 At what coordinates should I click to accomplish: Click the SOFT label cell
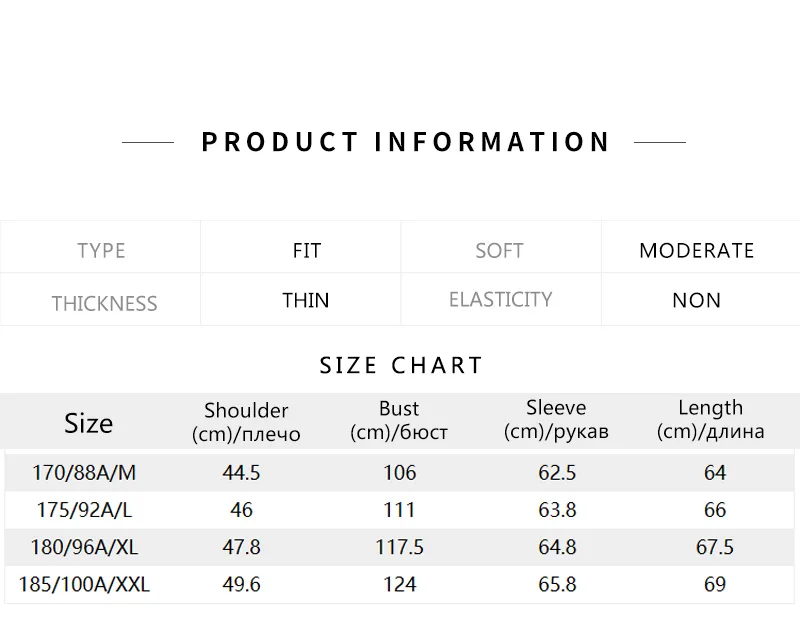[501, 247]
